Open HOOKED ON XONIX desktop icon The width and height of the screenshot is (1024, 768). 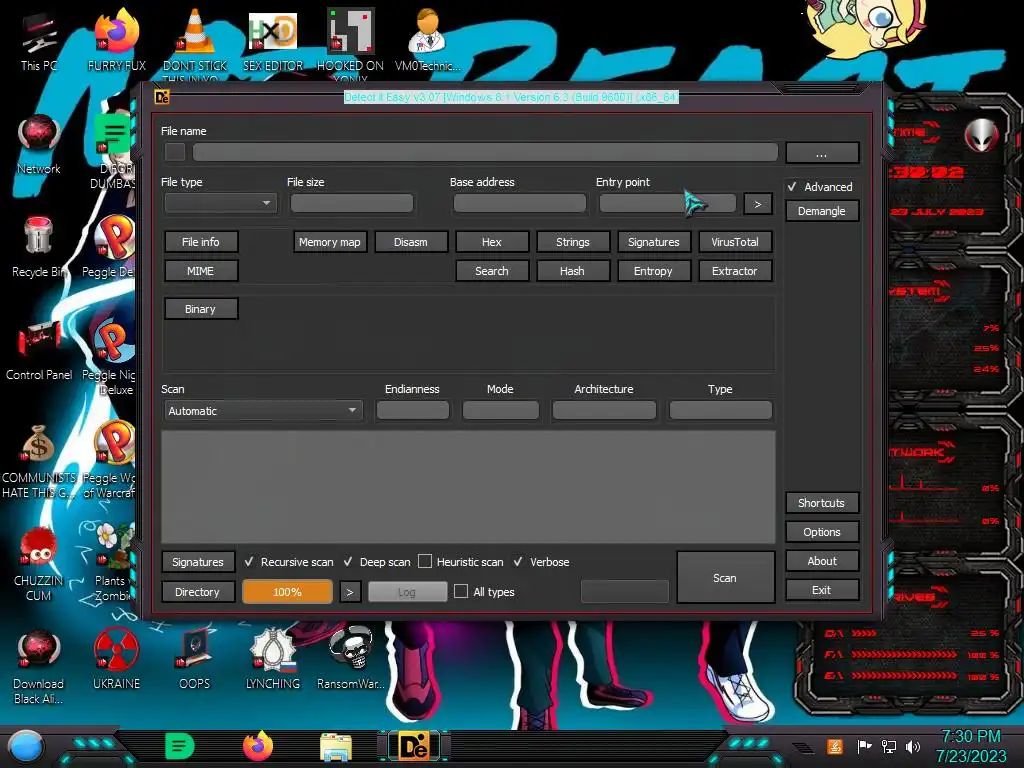pyautogui.click(x=350, y=40)
